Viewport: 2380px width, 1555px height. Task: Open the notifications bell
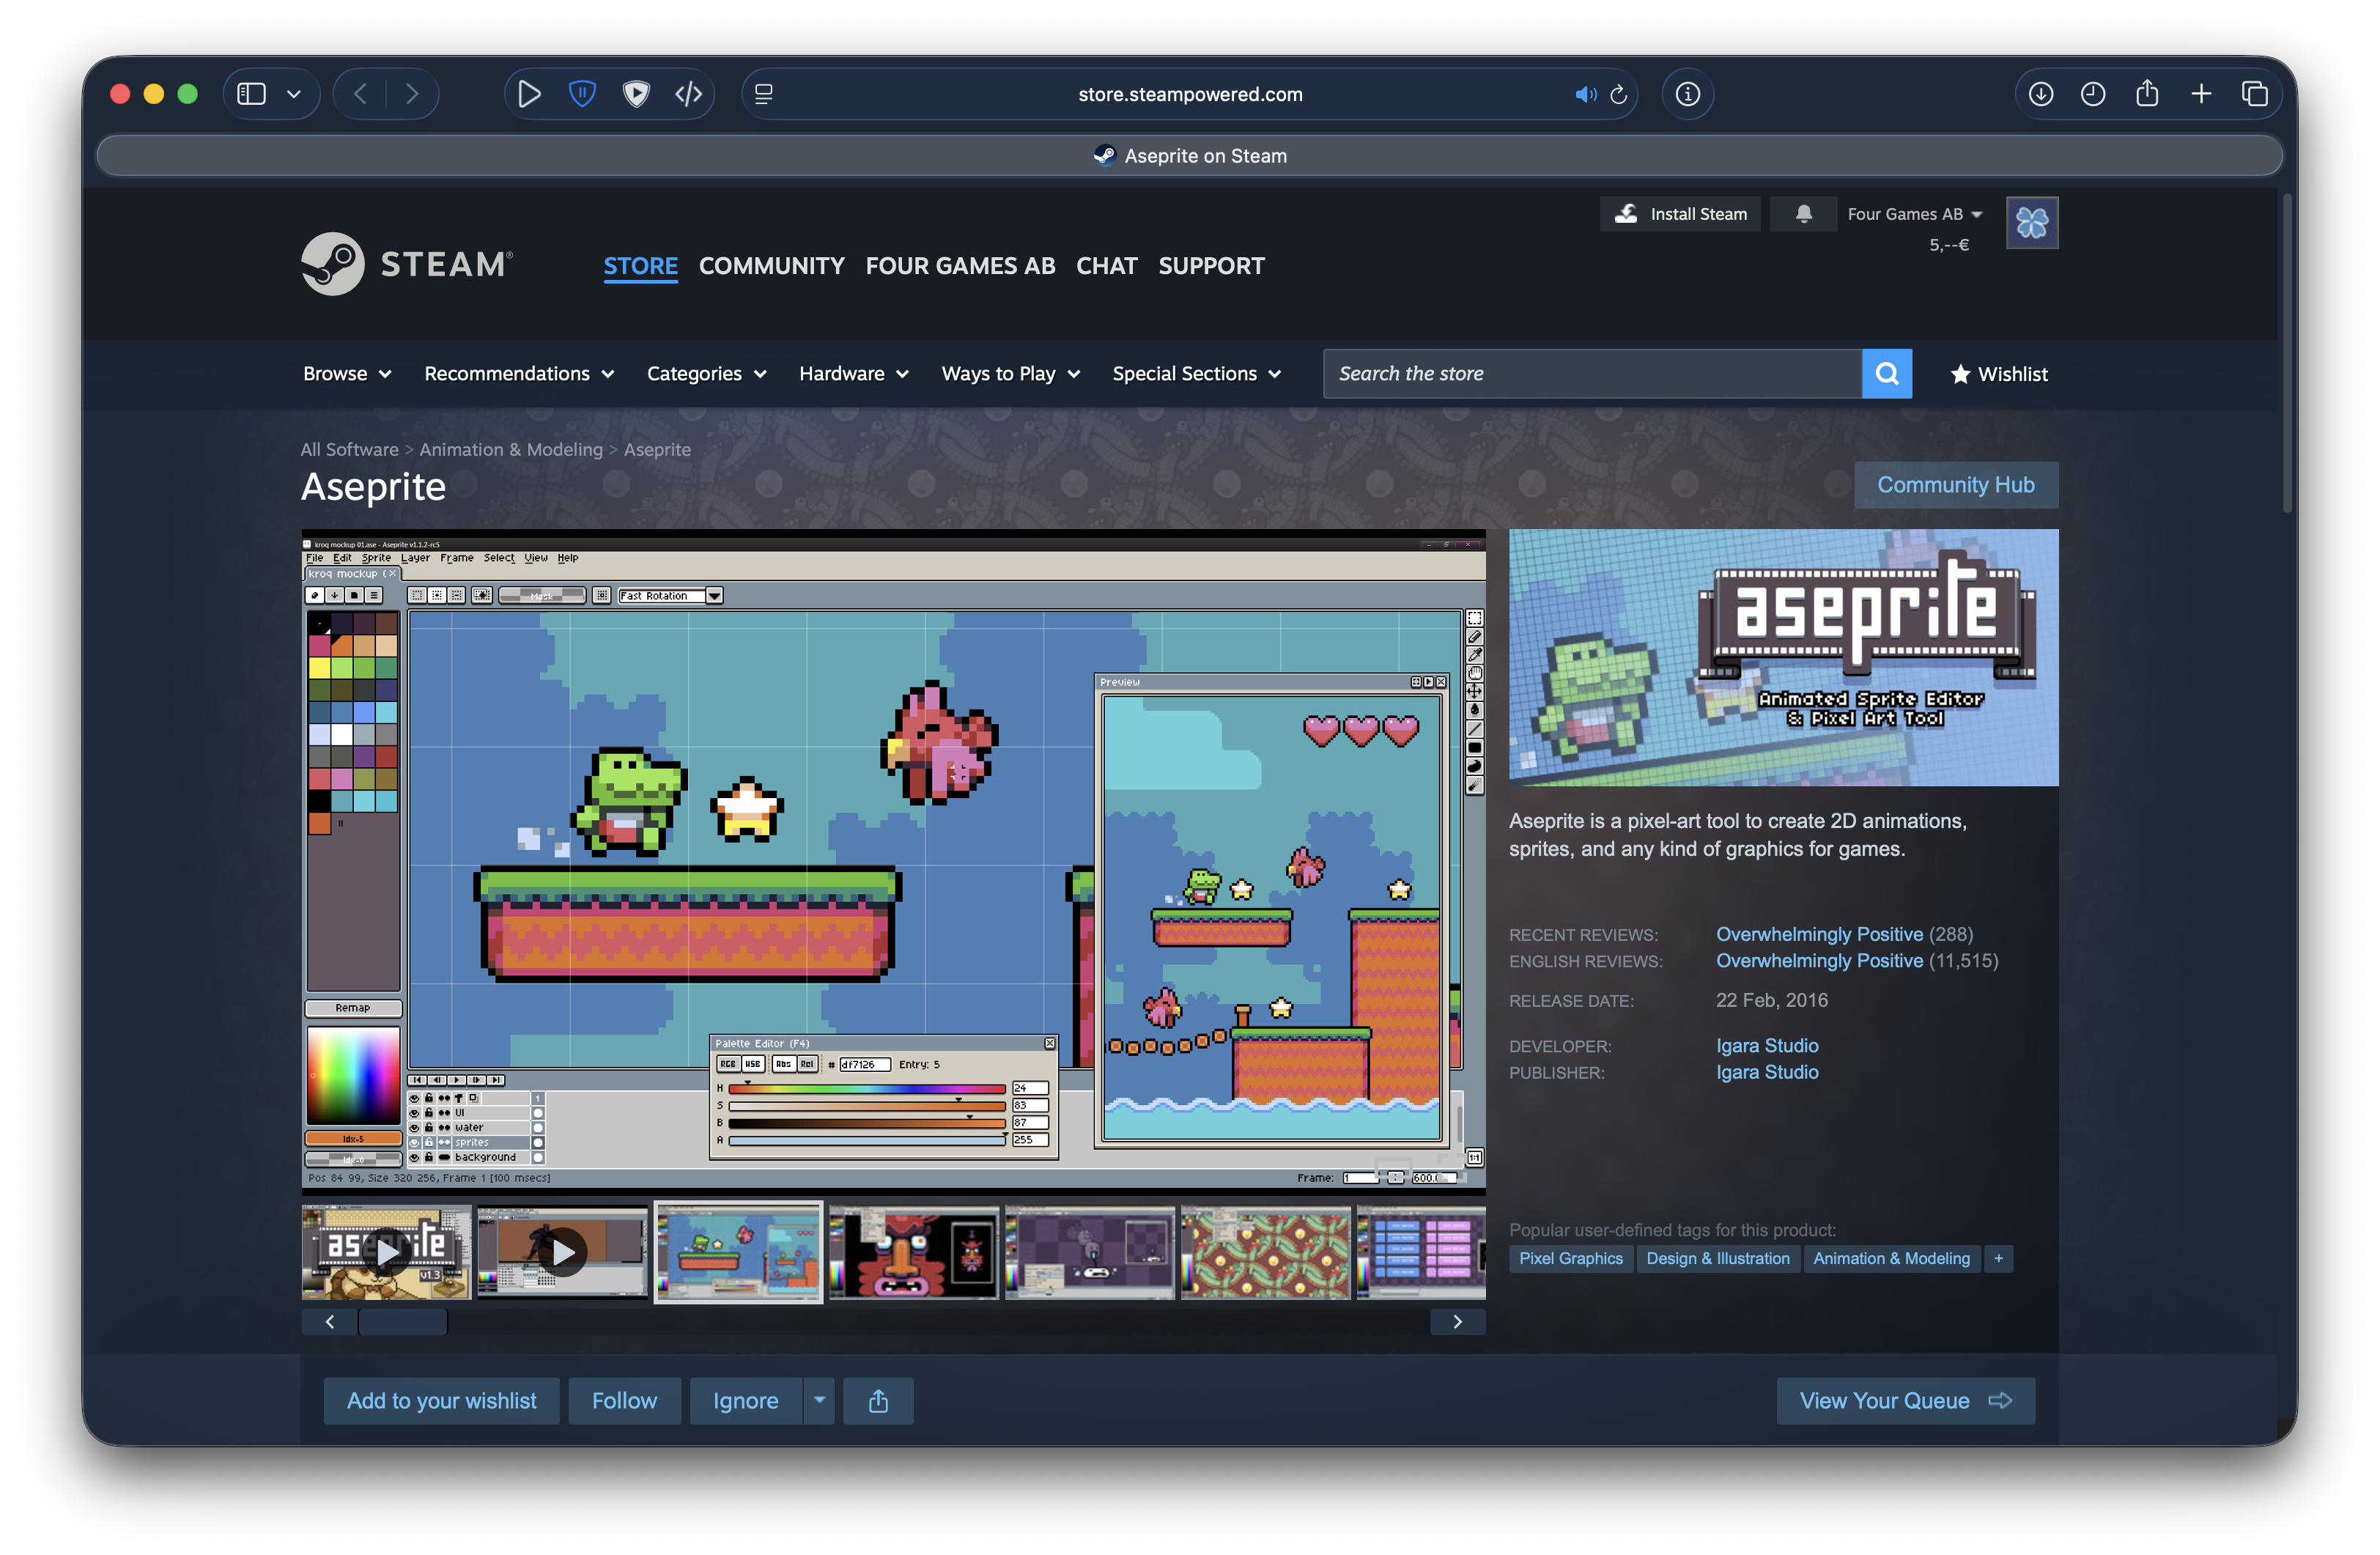[1803, 214]
